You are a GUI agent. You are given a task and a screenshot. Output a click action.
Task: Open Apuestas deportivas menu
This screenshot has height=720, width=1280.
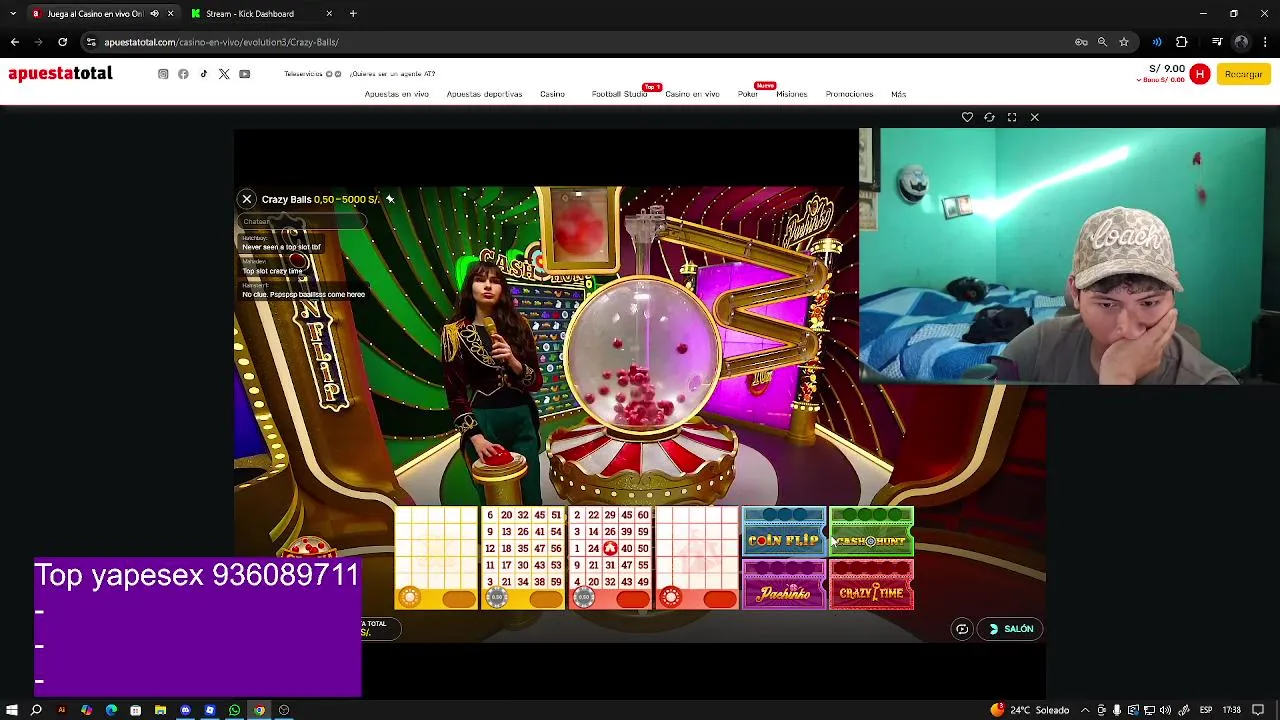(484, 94)
